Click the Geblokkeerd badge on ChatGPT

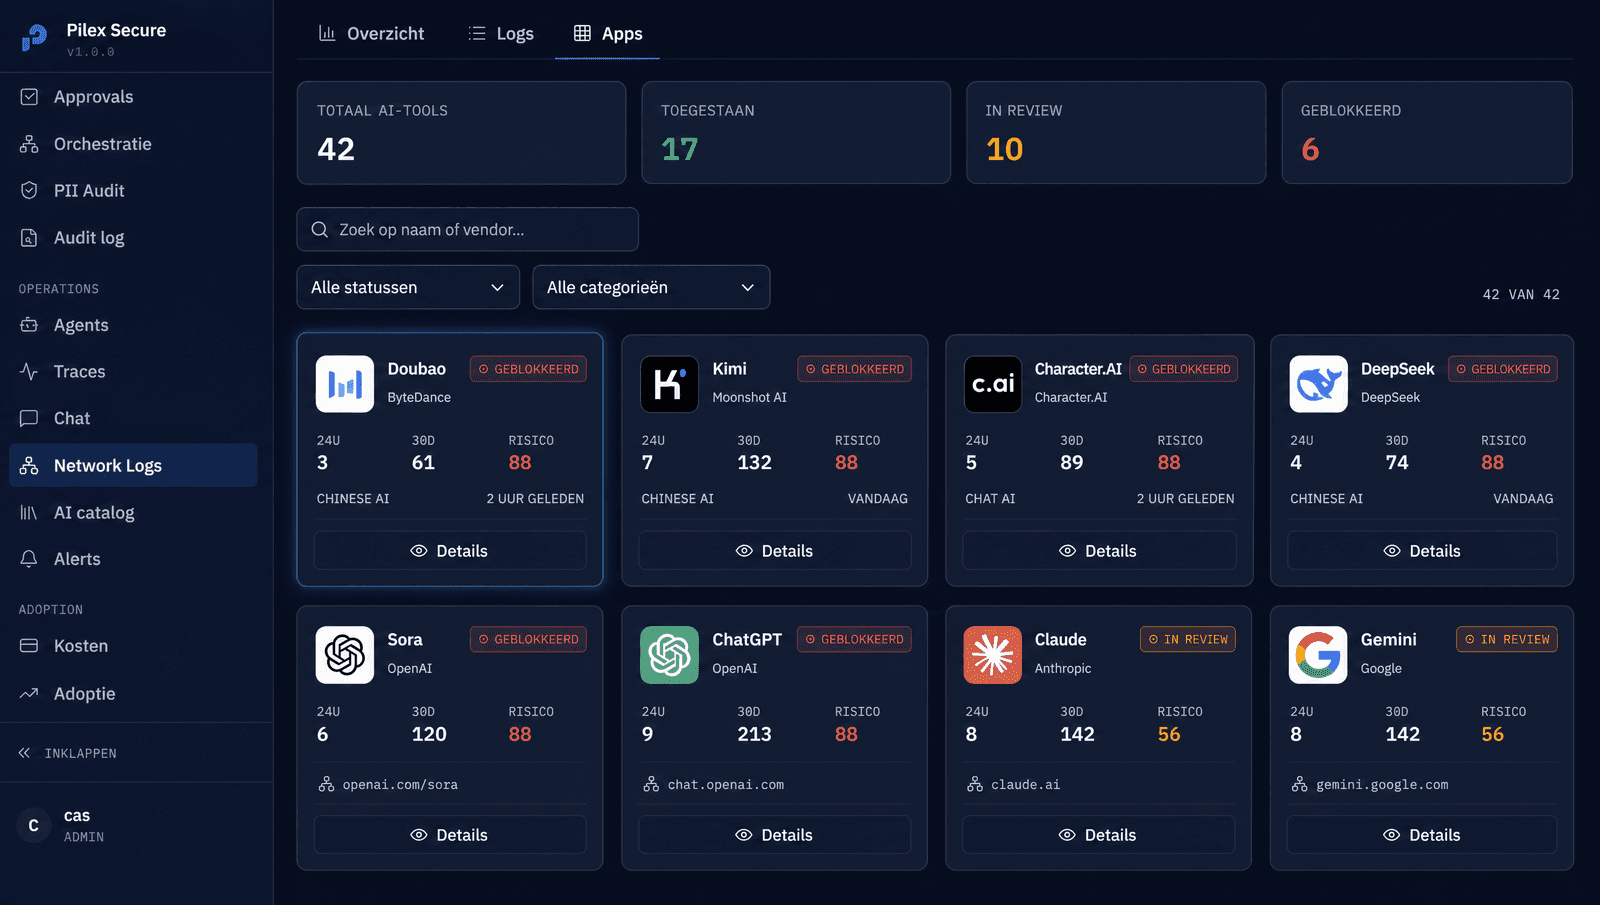(854, 639)
